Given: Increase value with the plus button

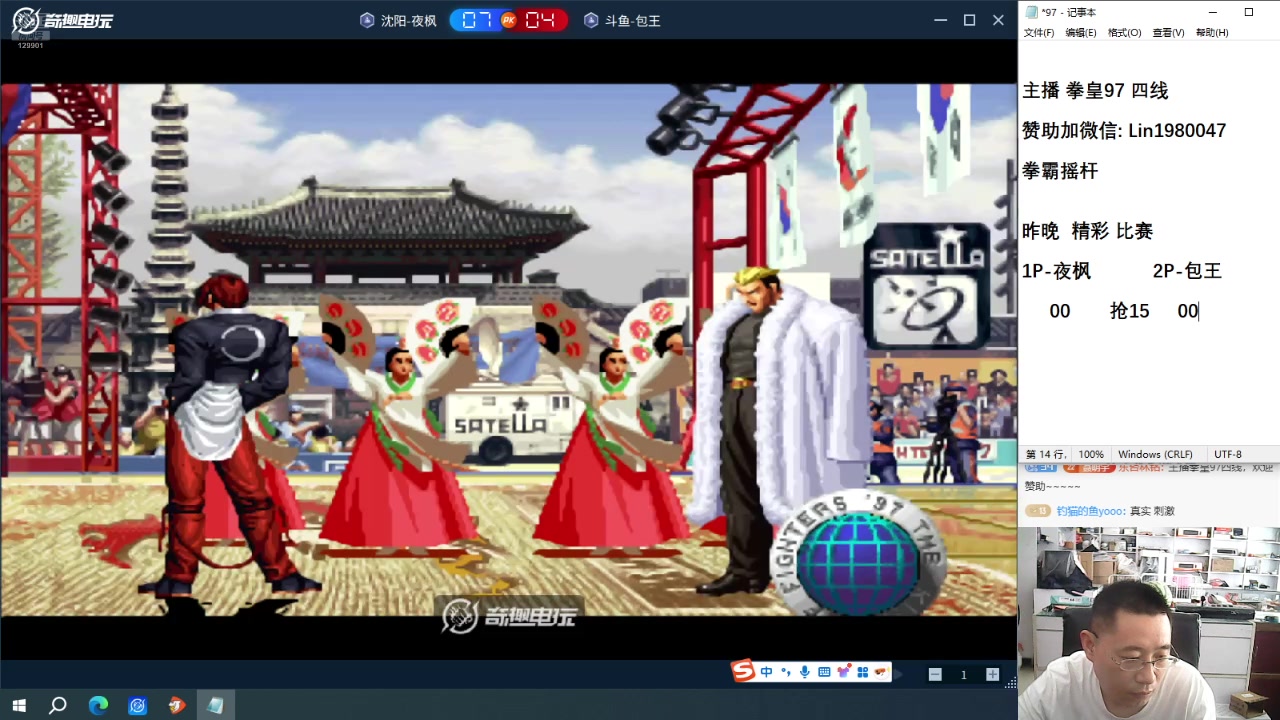Looking at the screenshot, I should coord(992,675).
